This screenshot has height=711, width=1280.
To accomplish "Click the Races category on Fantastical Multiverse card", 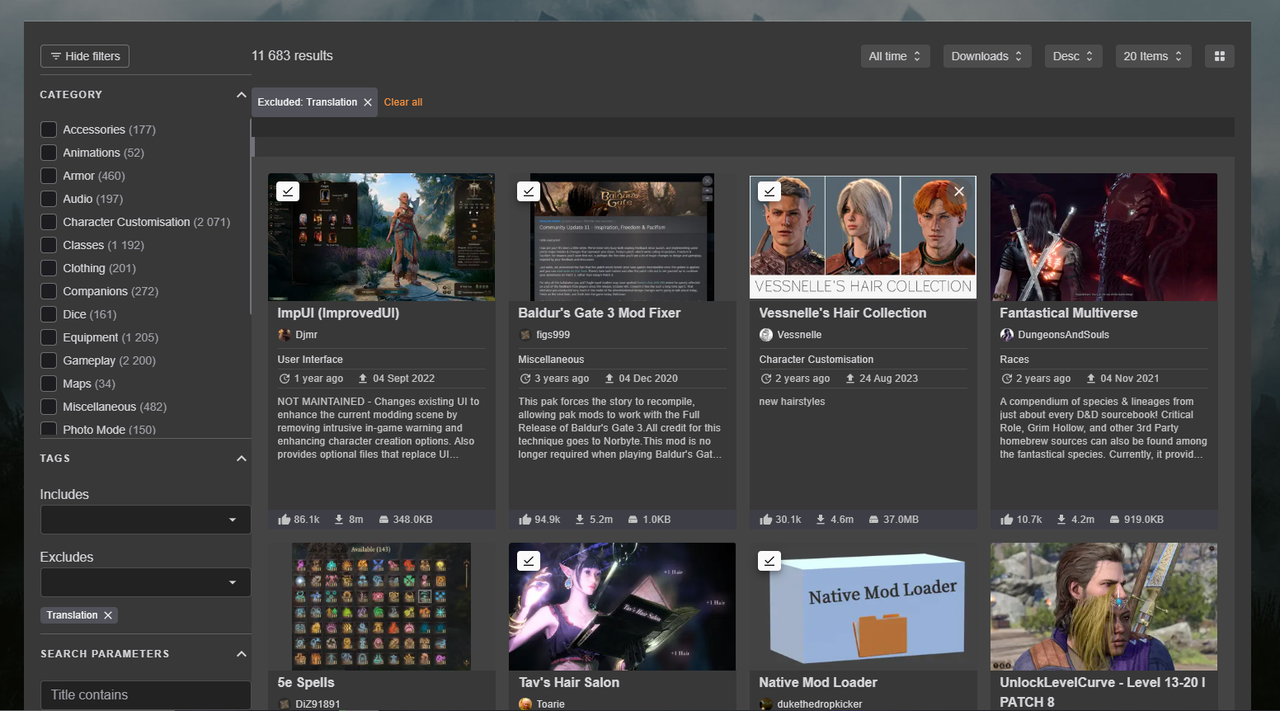I will click(1014, 359).
